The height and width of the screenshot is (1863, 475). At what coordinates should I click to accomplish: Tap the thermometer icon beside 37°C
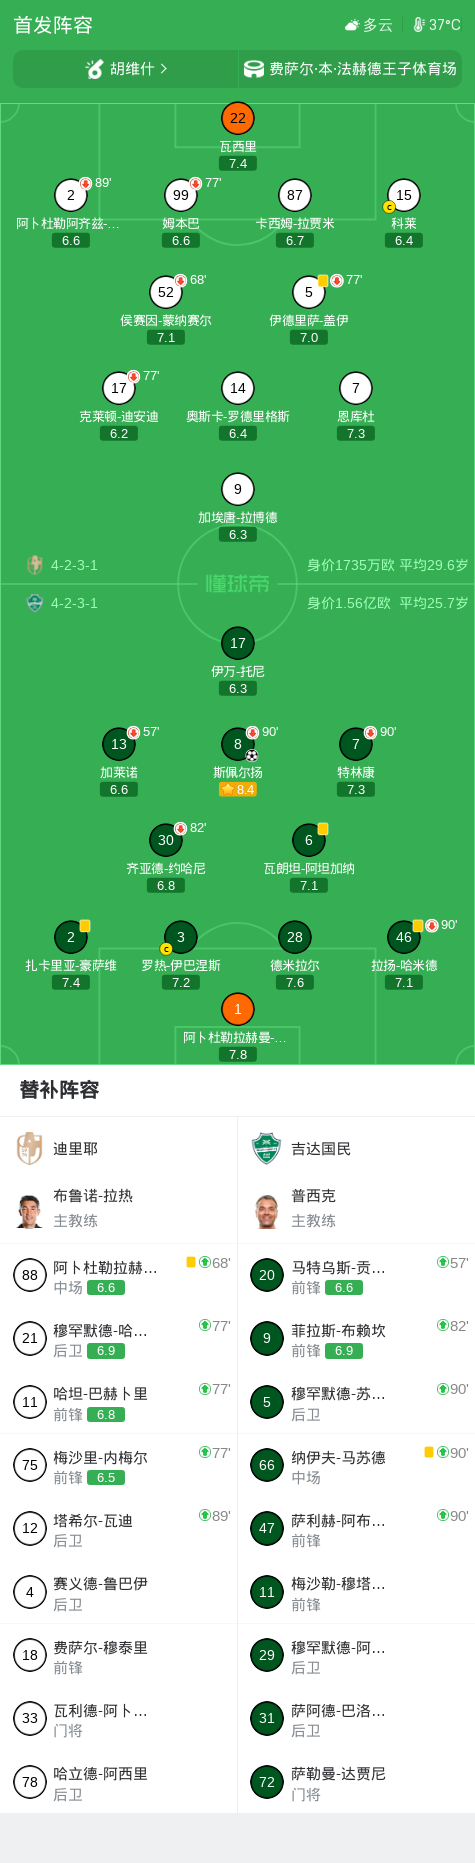419,25
